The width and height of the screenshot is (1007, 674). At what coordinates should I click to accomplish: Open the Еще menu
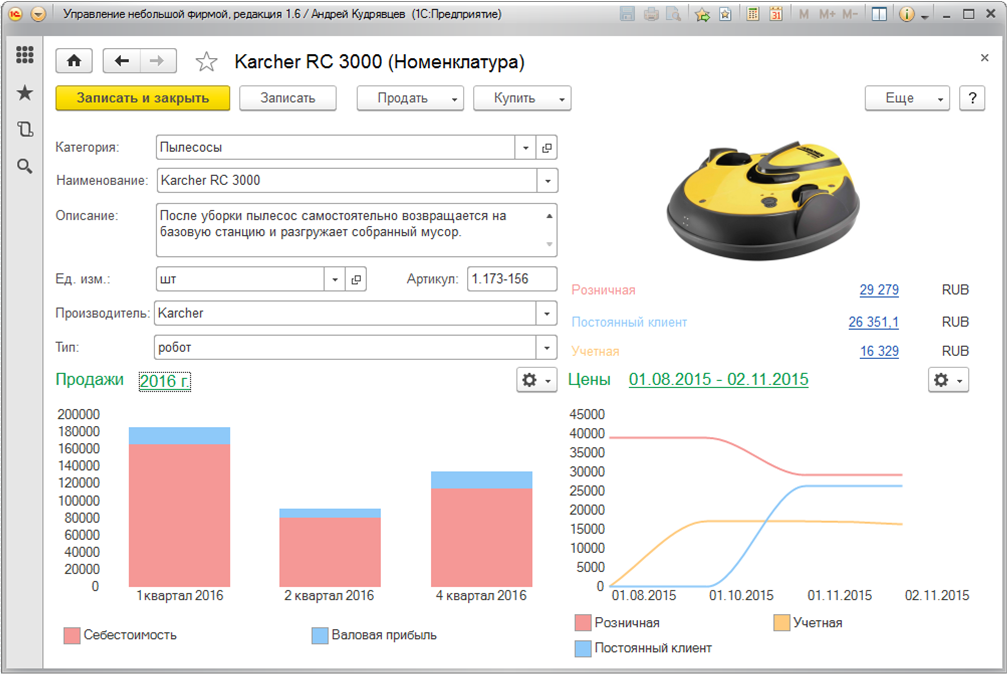[x=907, y=98]
